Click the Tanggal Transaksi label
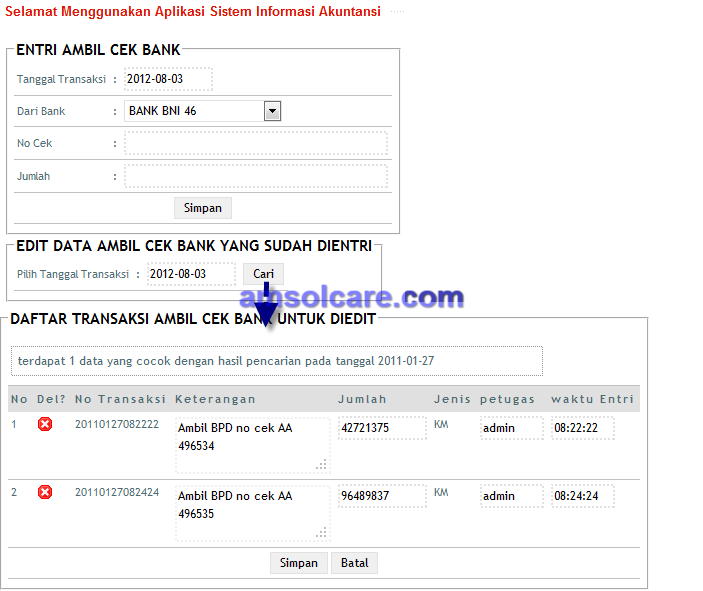The width and height of the screenshot is (703, 591). (x=61, y=79)
